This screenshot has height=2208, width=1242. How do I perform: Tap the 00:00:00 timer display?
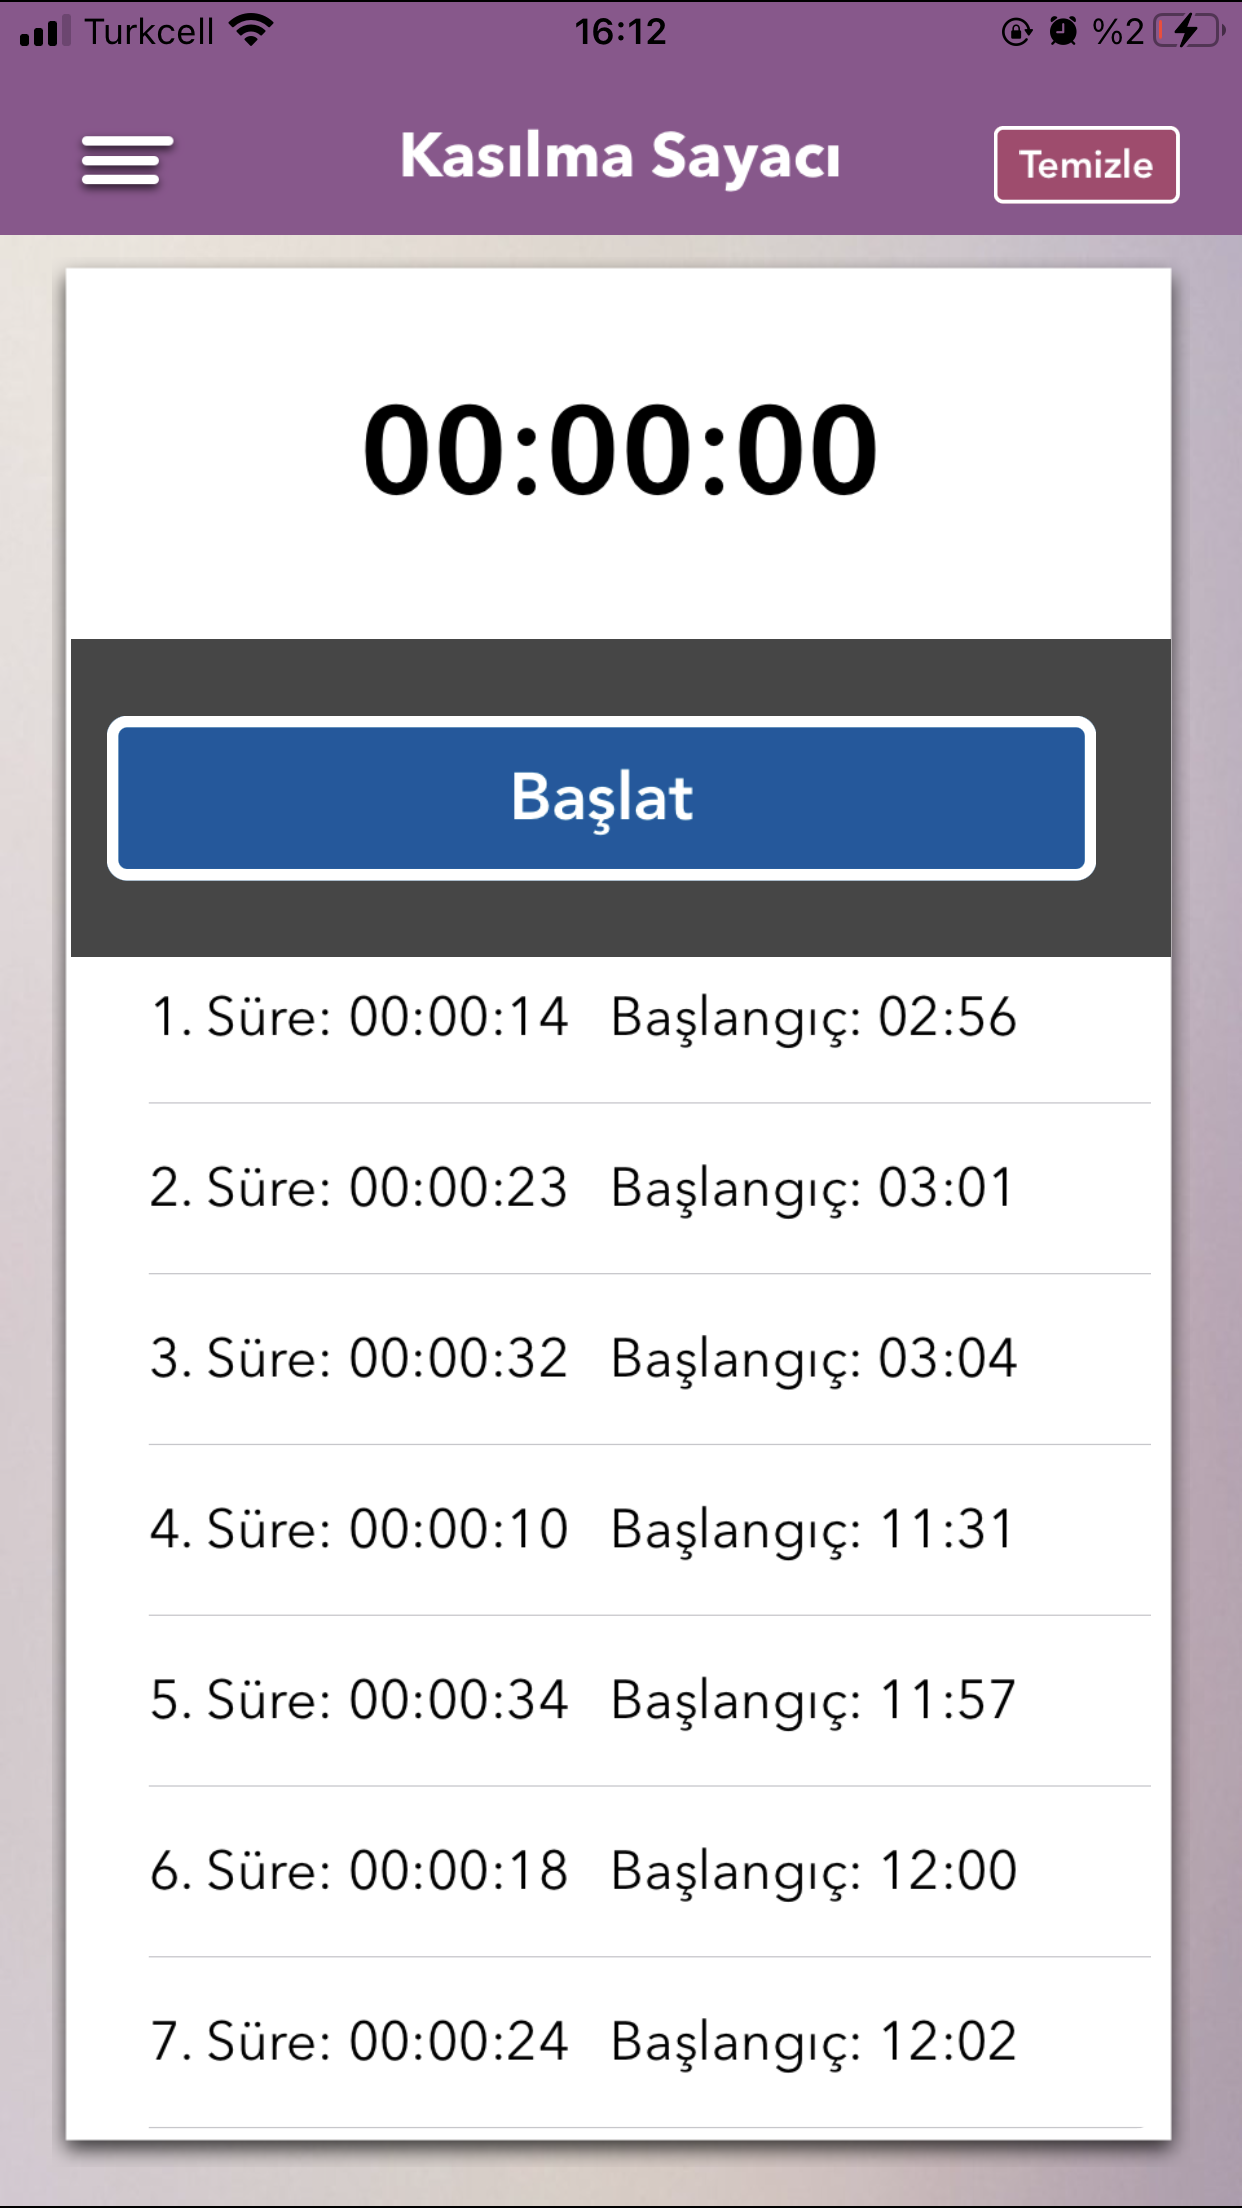click(x=620, y=450)
